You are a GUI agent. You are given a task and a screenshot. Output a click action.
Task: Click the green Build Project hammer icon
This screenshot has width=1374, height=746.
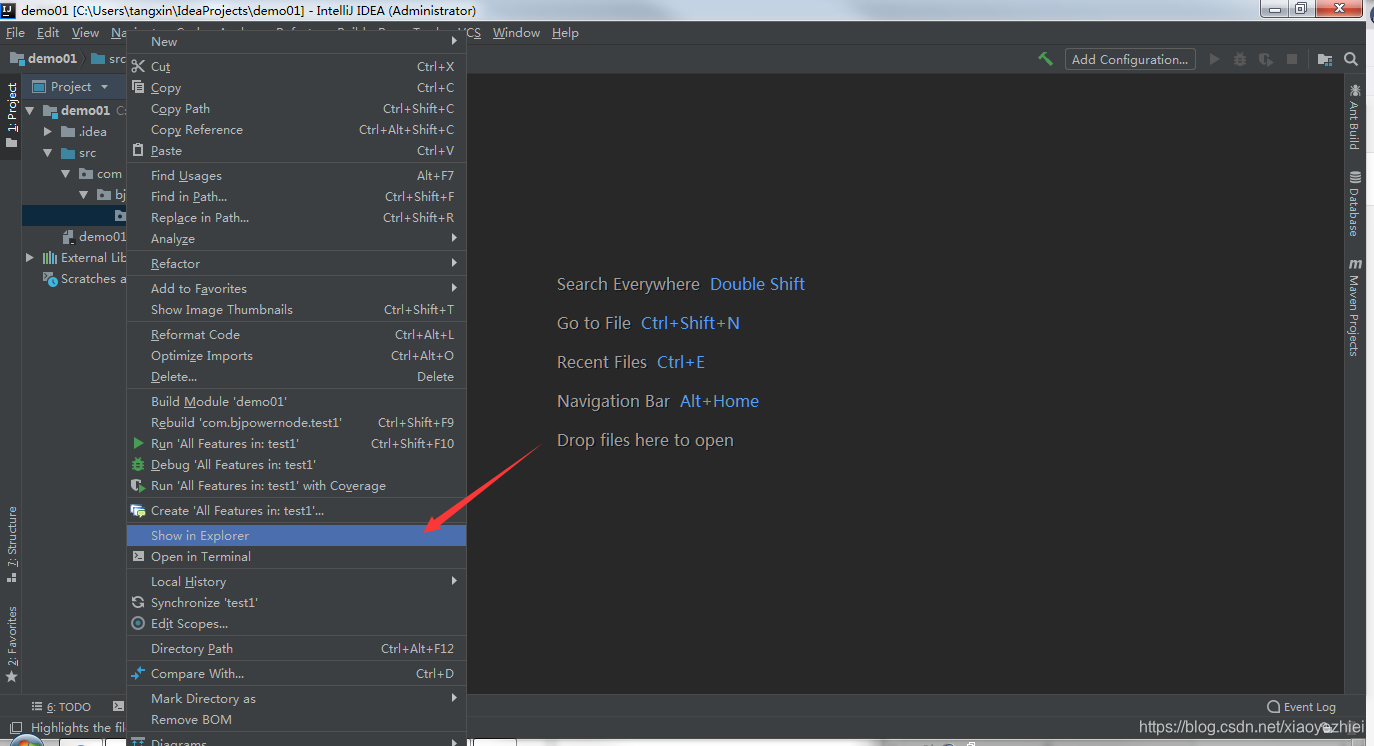(x=1045, y=59)
